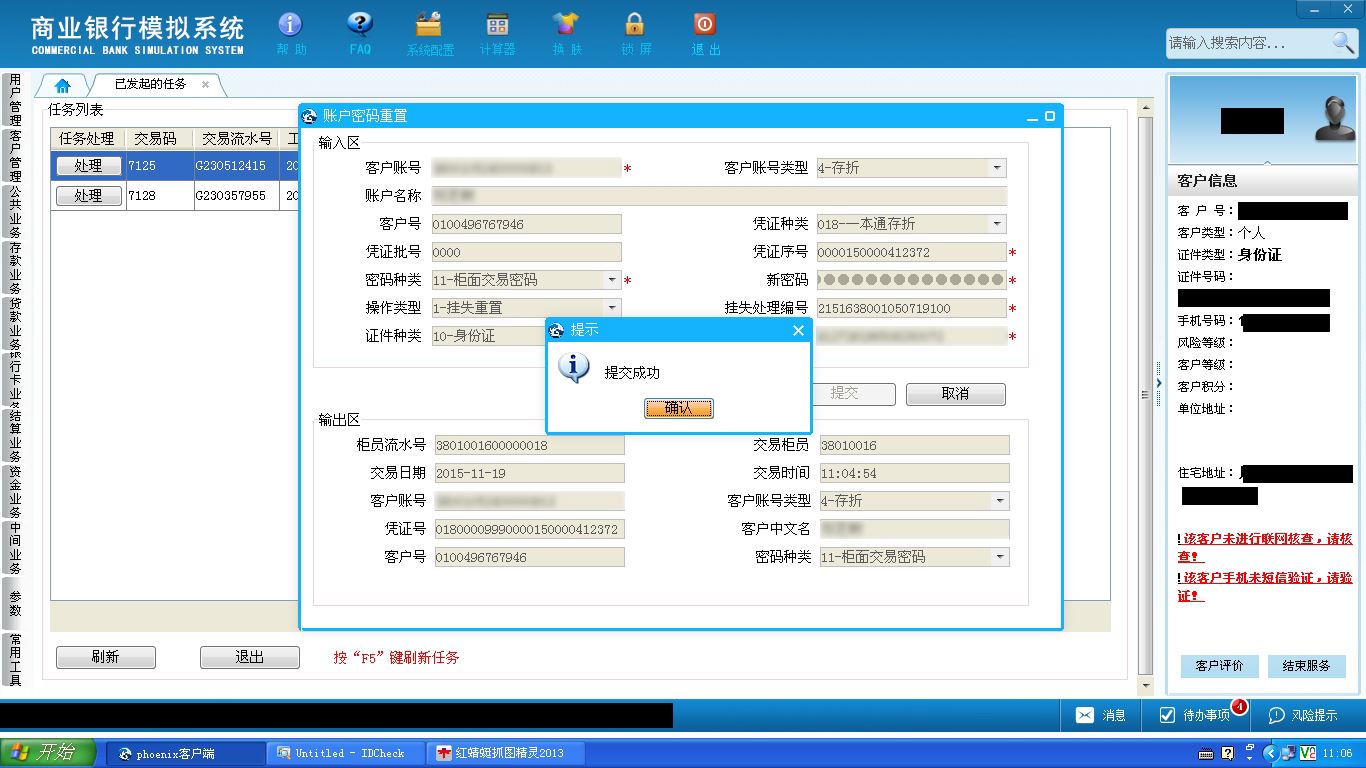The width and height of the screenshot is (1366, 768).
Task: Click the 客户评价 button
Action: coord(1219,666)
